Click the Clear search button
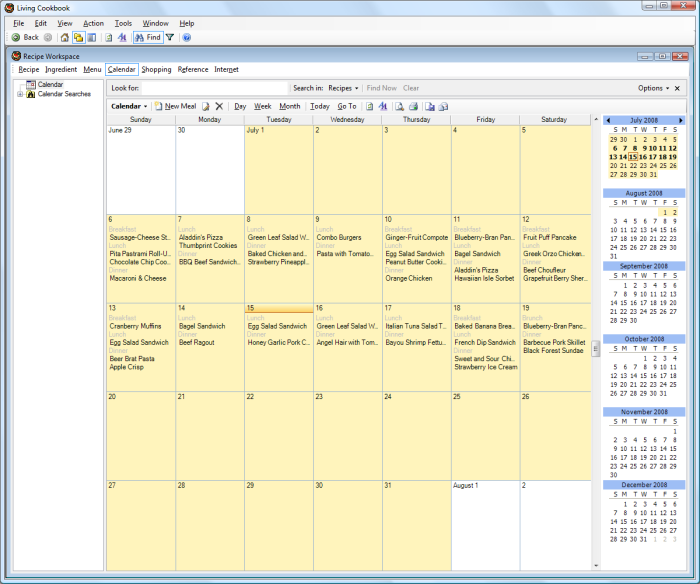The image size is (700, 584). [411, 88]
